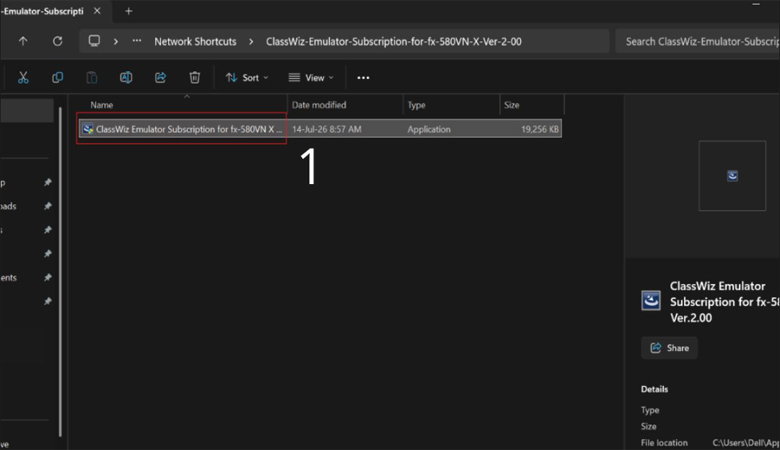Click the Share icon in toolbar
This screenshot has height=450, width=780.
[x=160, y=78]
